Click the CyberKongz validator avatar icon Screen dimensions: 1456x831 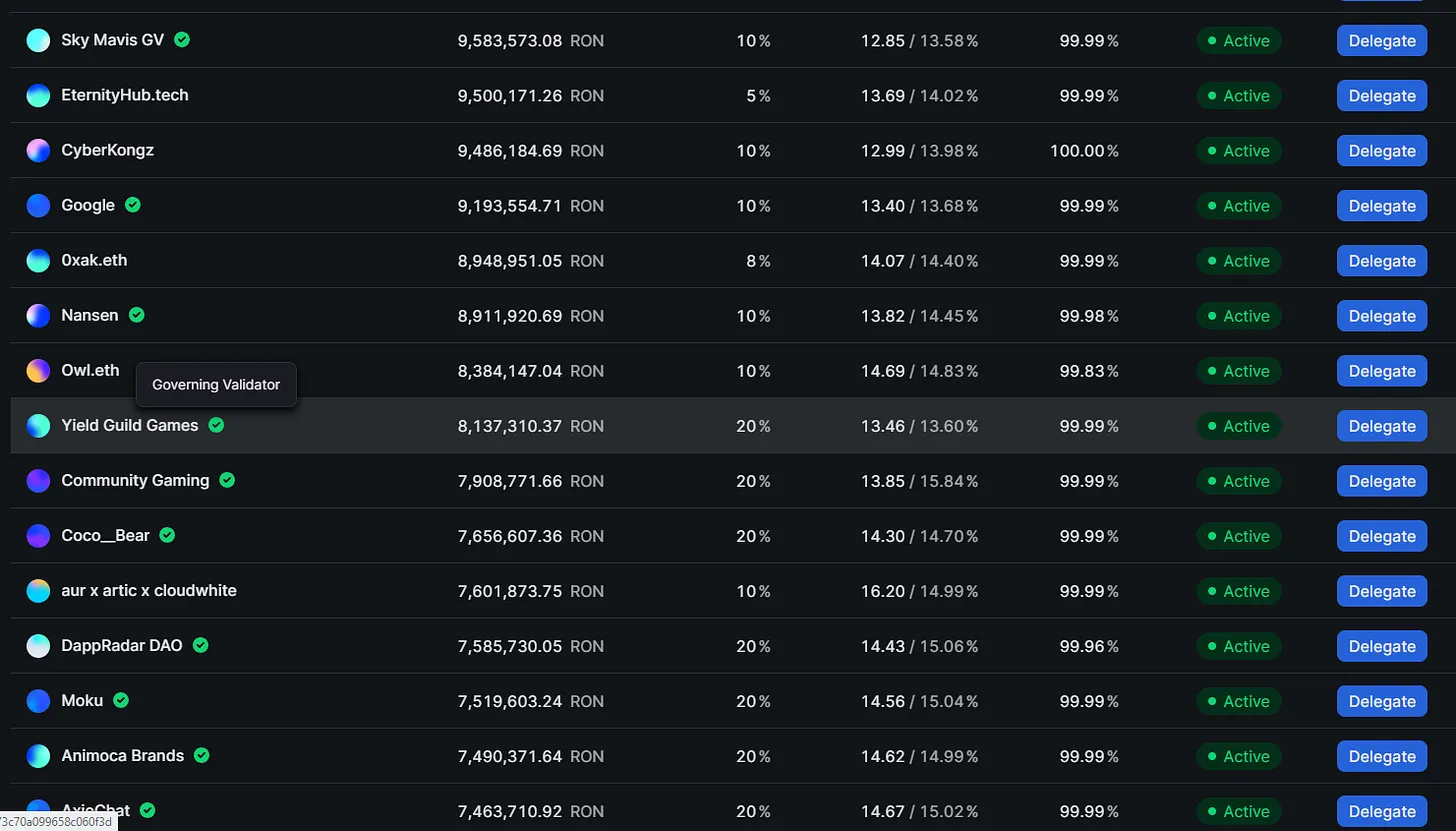pos(38,151)
